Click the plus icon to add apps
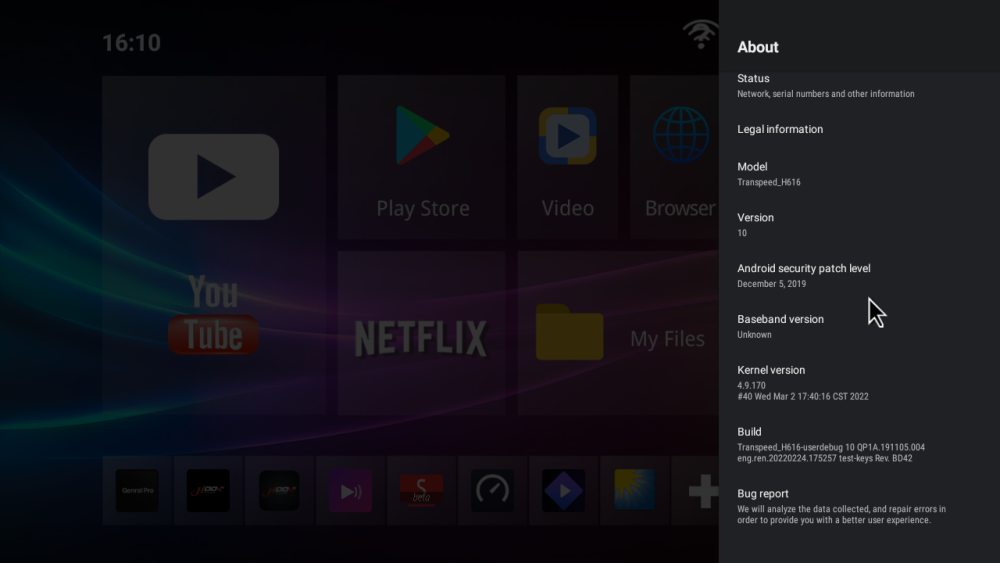 point(703,490)
